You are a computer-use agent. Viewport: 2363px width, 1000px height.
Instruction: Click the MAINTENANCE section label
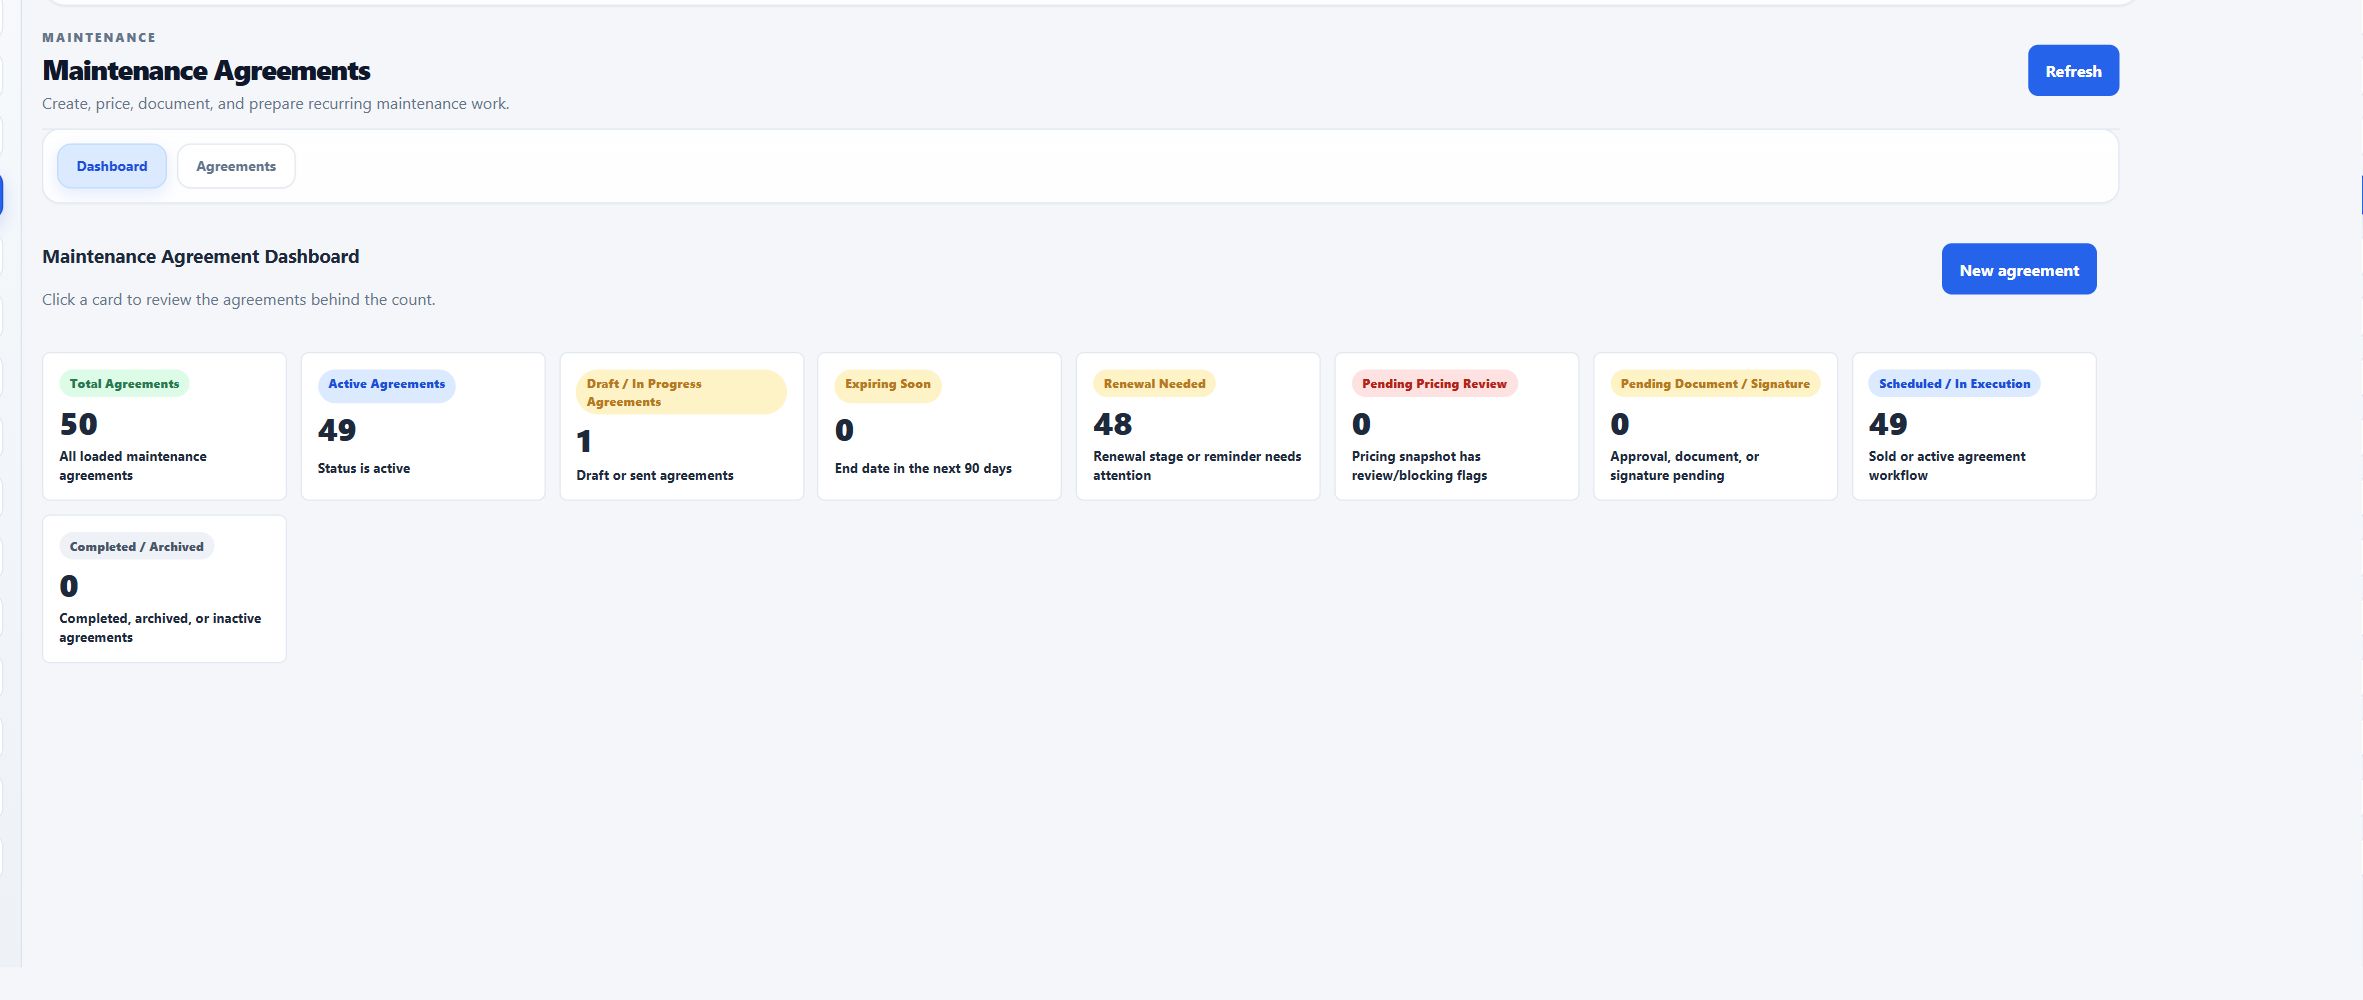(x=99, y=38)
